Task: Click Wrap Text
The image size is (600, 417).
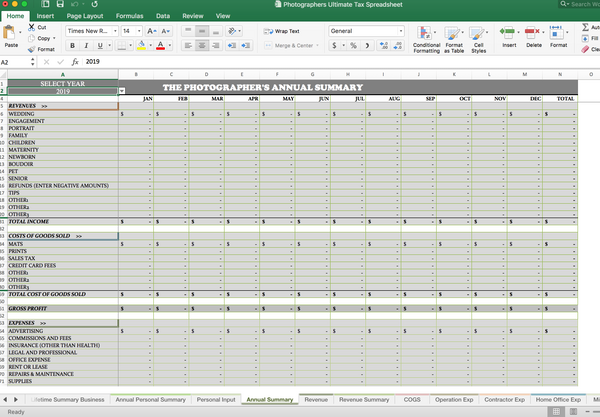Action: tap(282, 31)
